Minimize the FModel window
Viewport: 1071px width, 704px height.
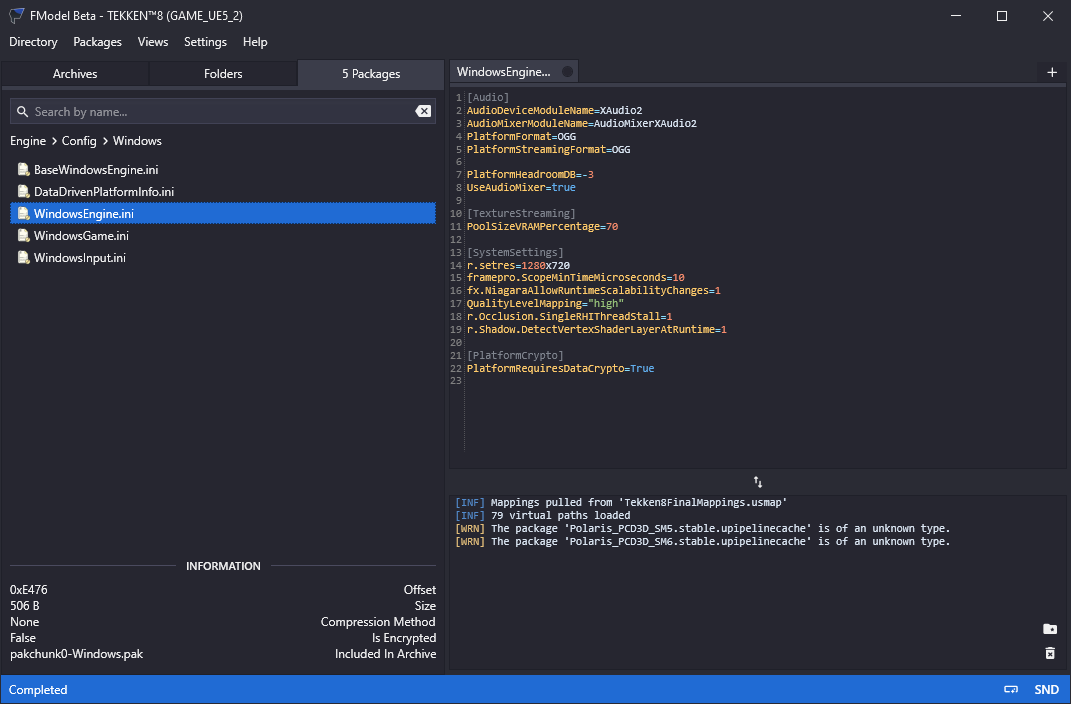[x=956, y=15]
